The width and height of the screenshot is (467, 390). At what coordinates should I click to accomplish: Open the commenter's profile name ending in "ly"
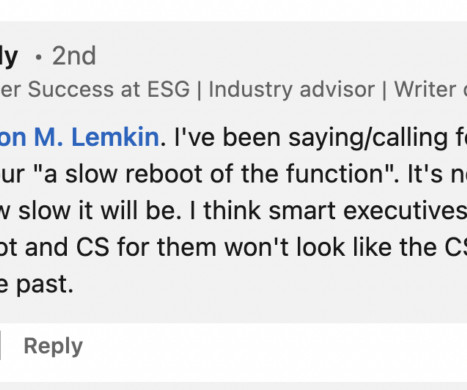click(9, 56)
